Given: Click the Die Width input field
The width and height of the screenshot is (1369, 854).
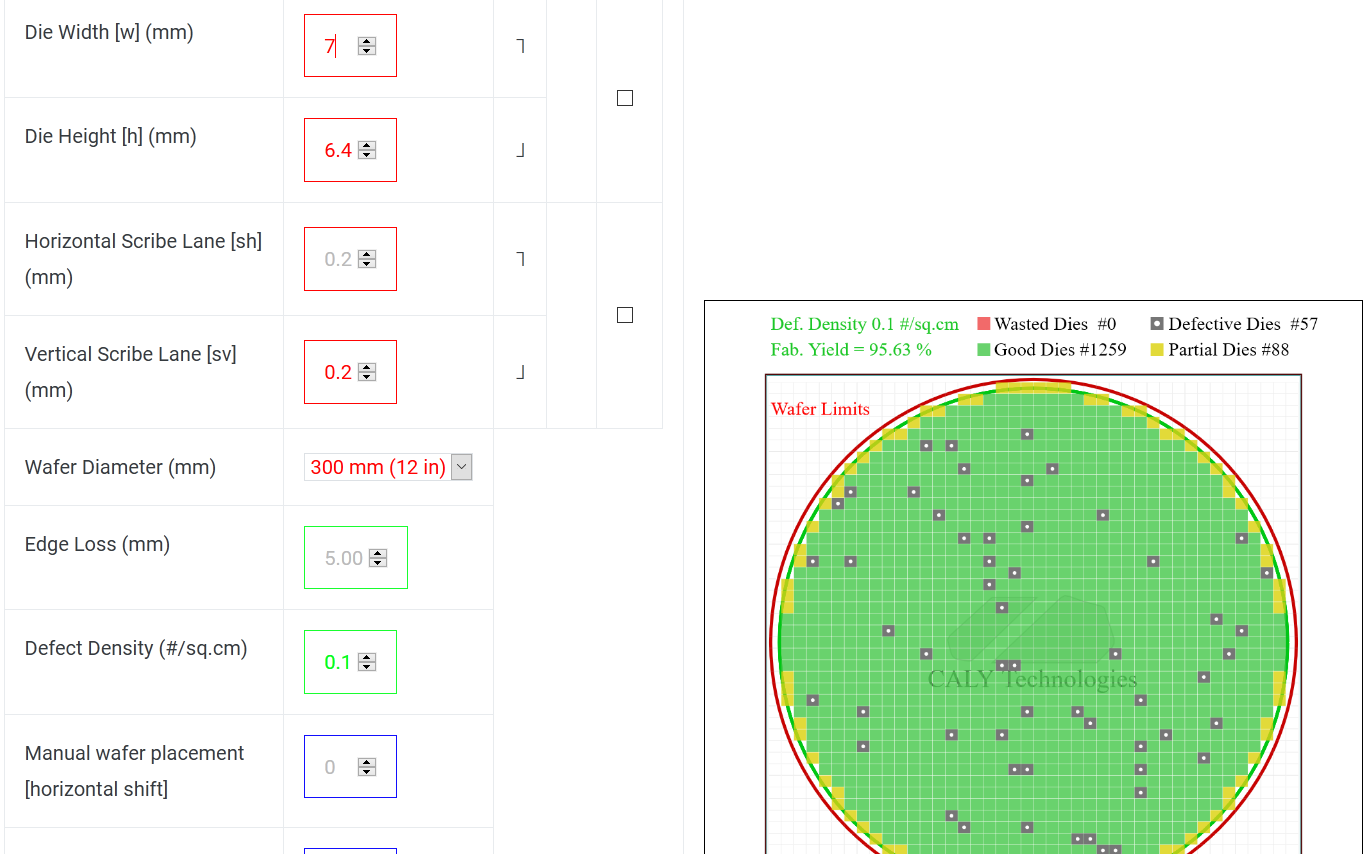Looking at the screenshot, I should (x=350, y=46).
